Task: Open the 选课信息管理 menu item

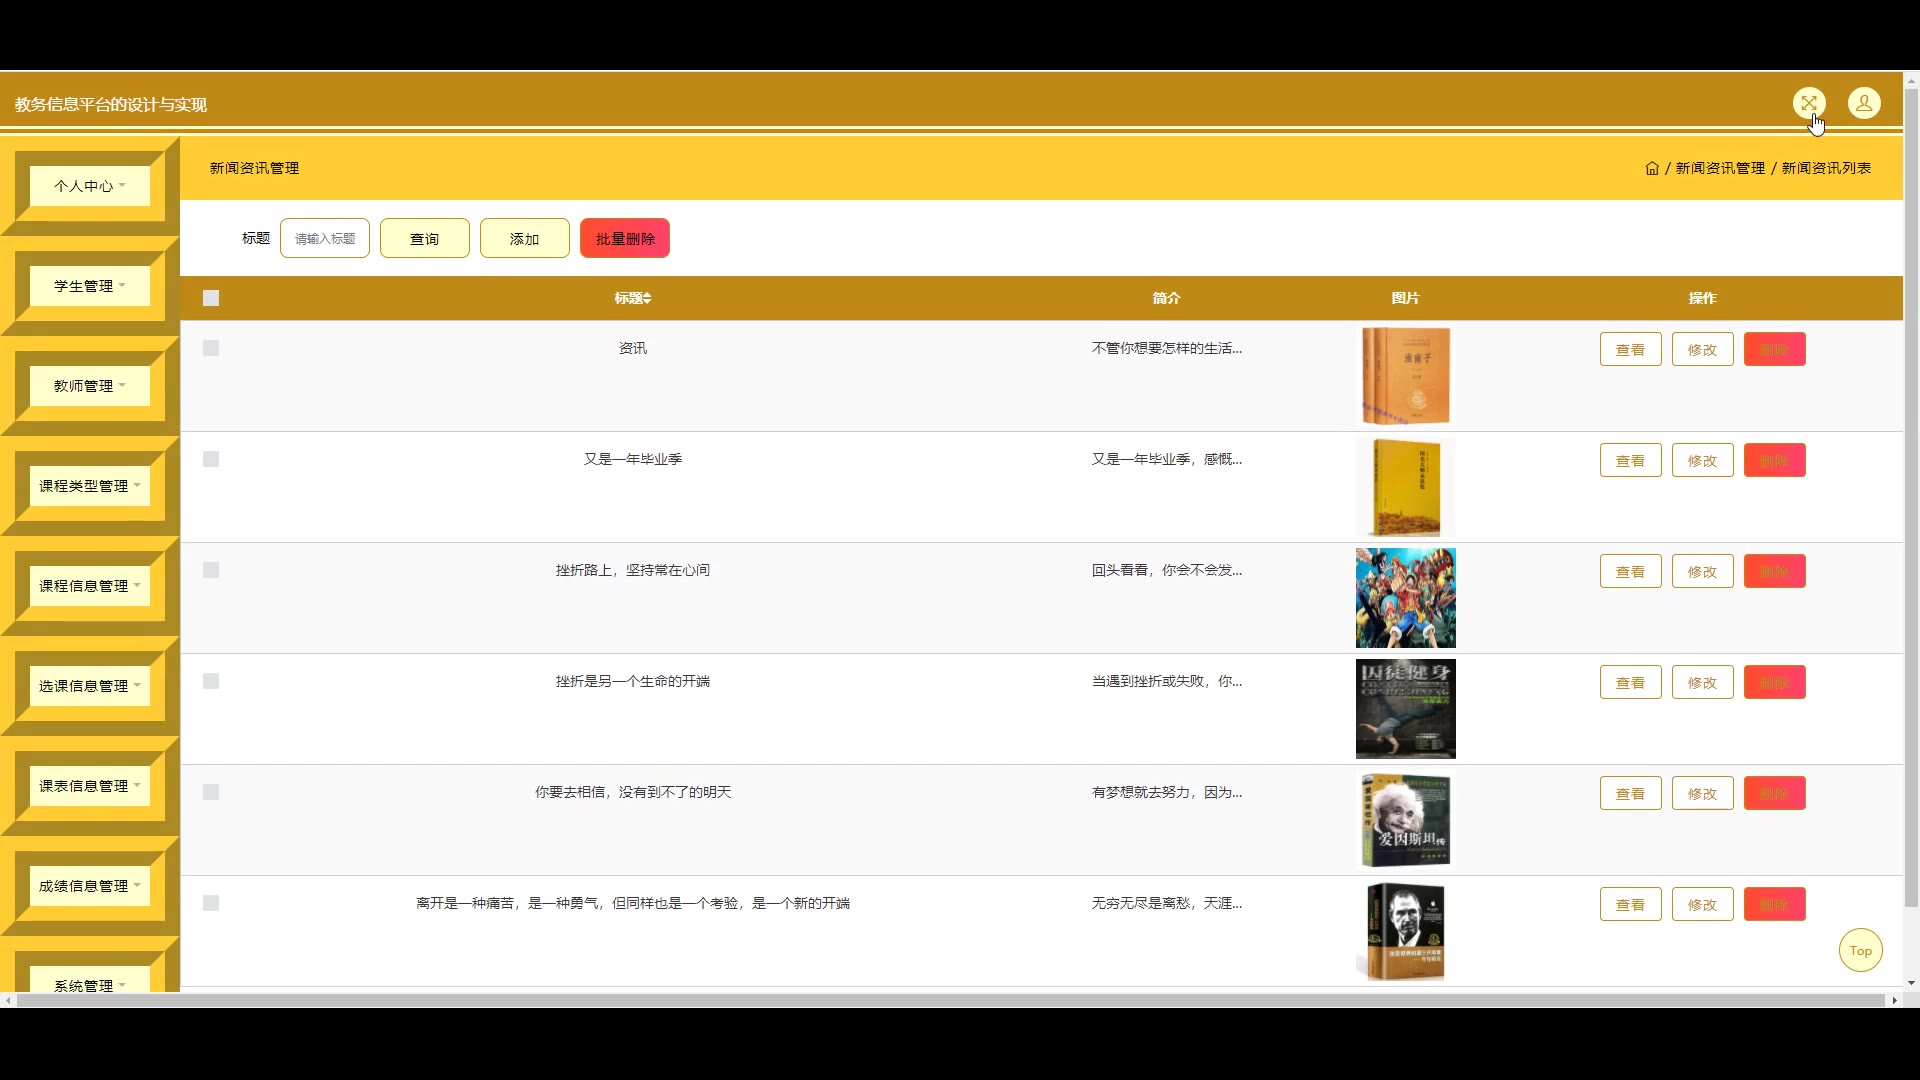Action: pyautogui.click(x=90, y=686)
